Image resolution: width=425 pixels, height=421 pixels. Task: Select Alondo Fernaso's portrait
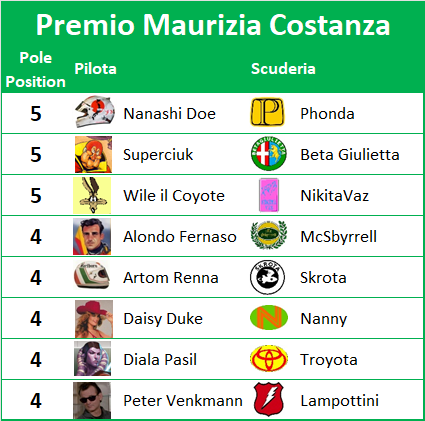(92, 236)
